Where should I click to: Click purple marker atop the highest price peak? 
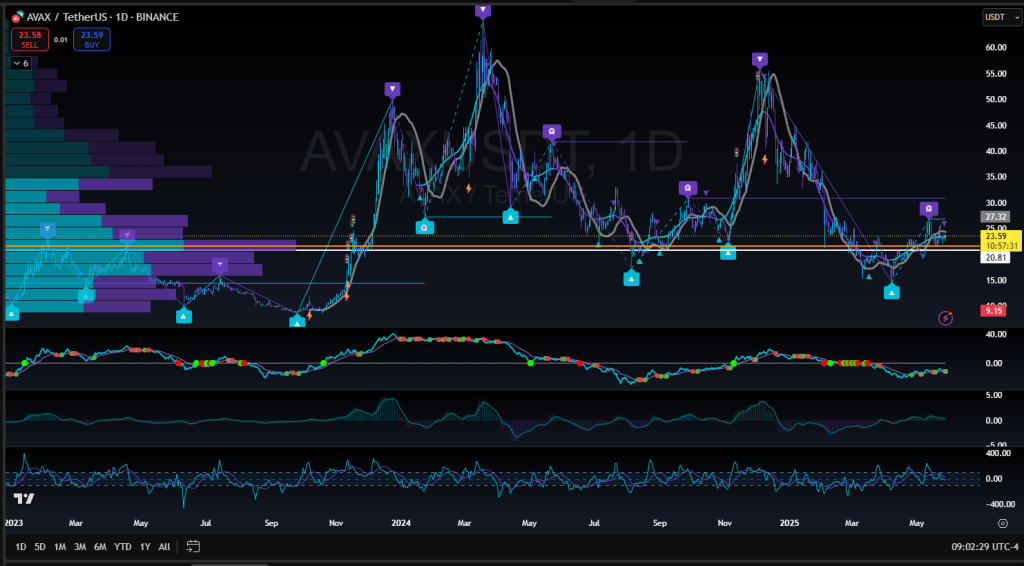[x=483, y=10]
